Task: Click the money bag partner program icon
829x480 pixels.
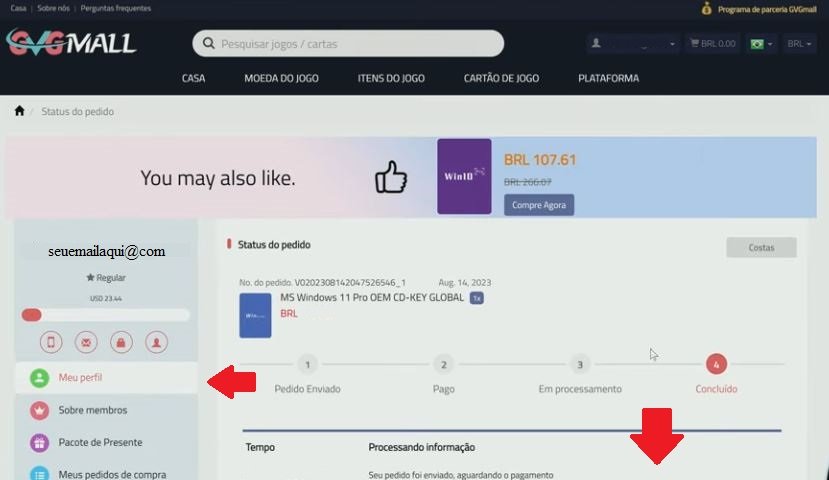Action: tap(706, 8)
